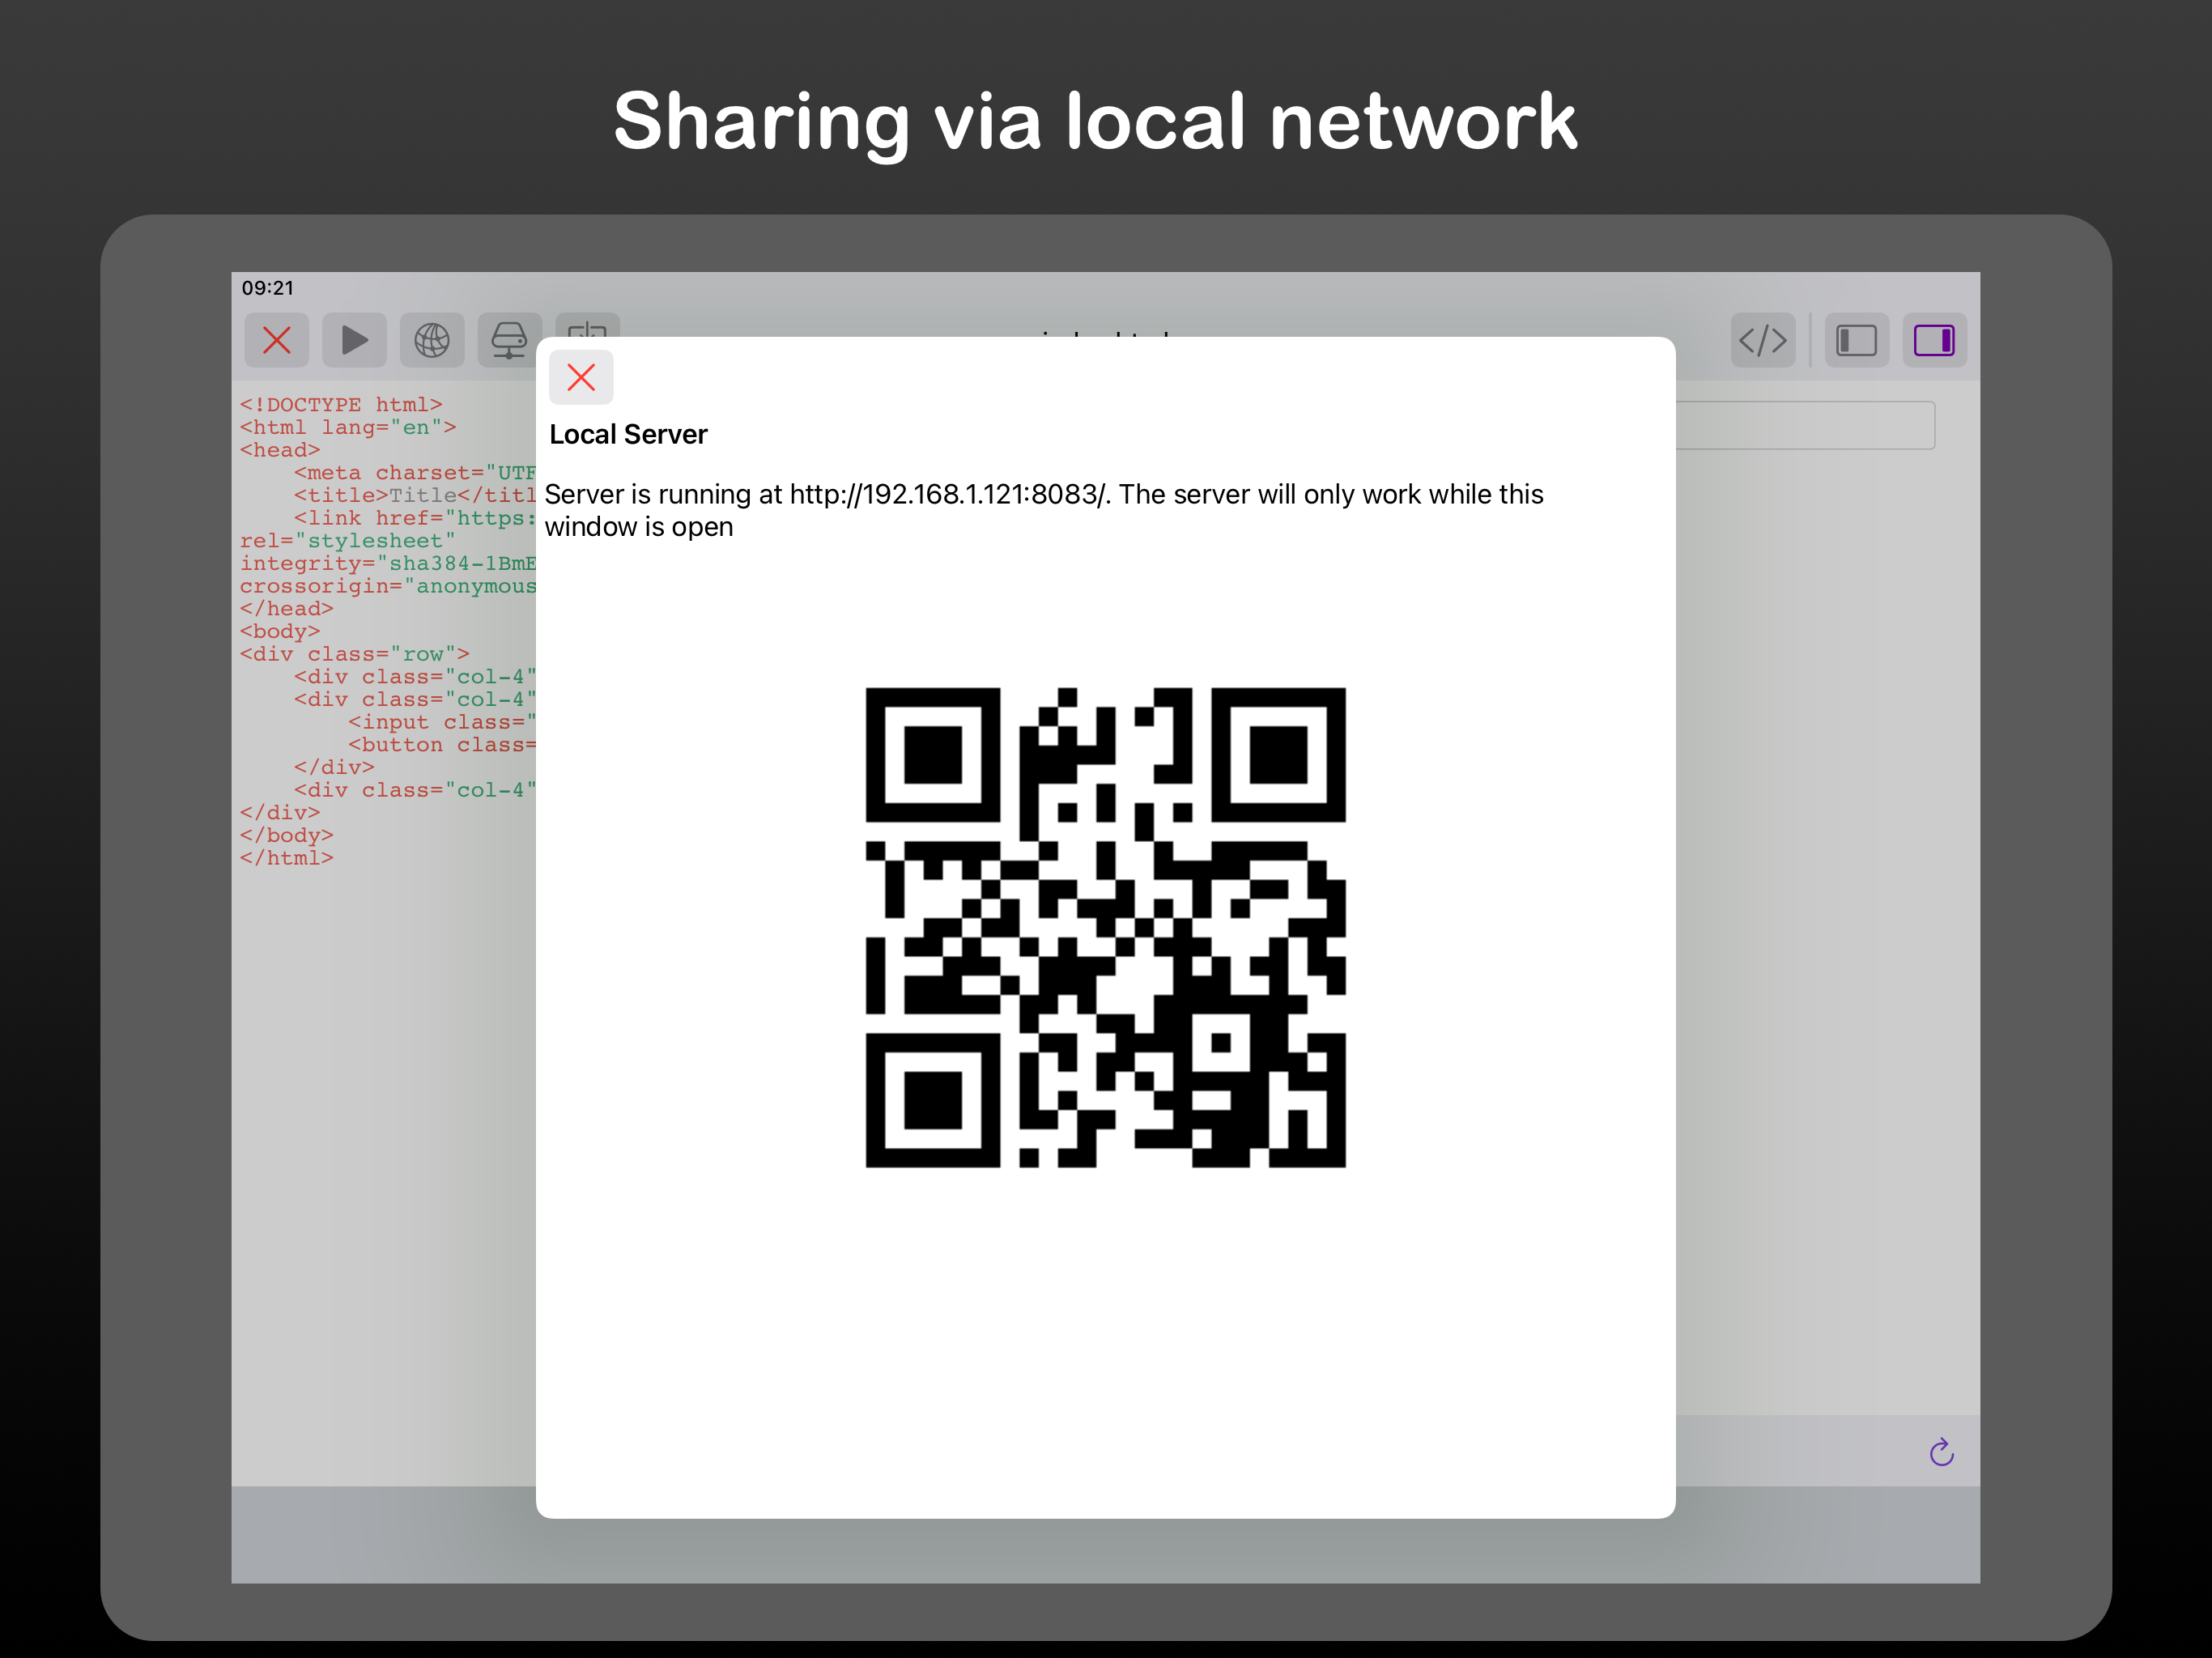Close the Local Server dialog

coord(581,378)
